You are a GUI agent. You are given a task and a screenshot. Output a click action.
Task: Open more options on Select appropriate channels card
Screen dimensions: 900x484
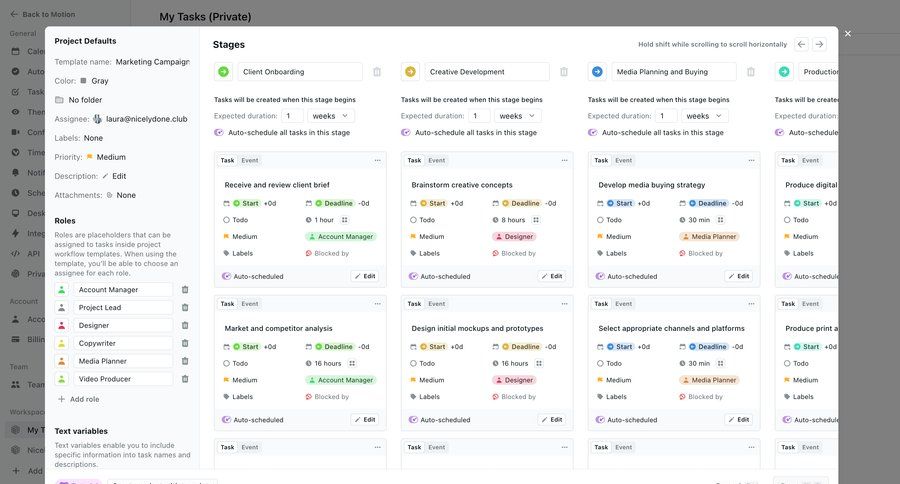751,304
